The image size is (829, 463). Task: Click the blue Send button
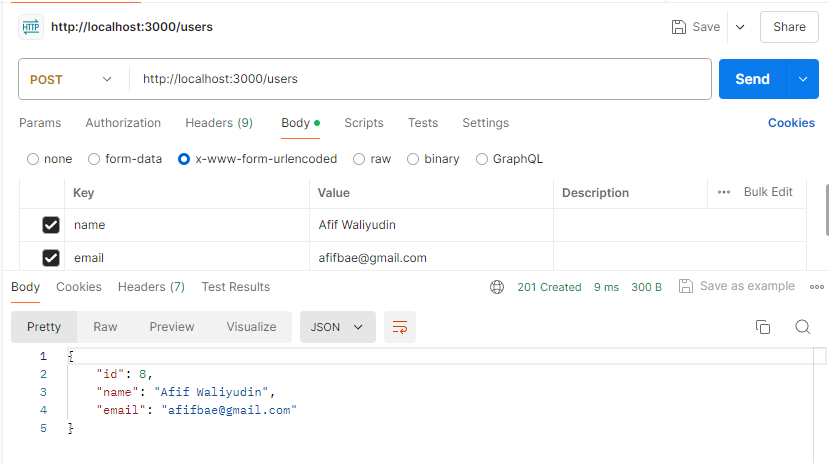pos(752,79)
